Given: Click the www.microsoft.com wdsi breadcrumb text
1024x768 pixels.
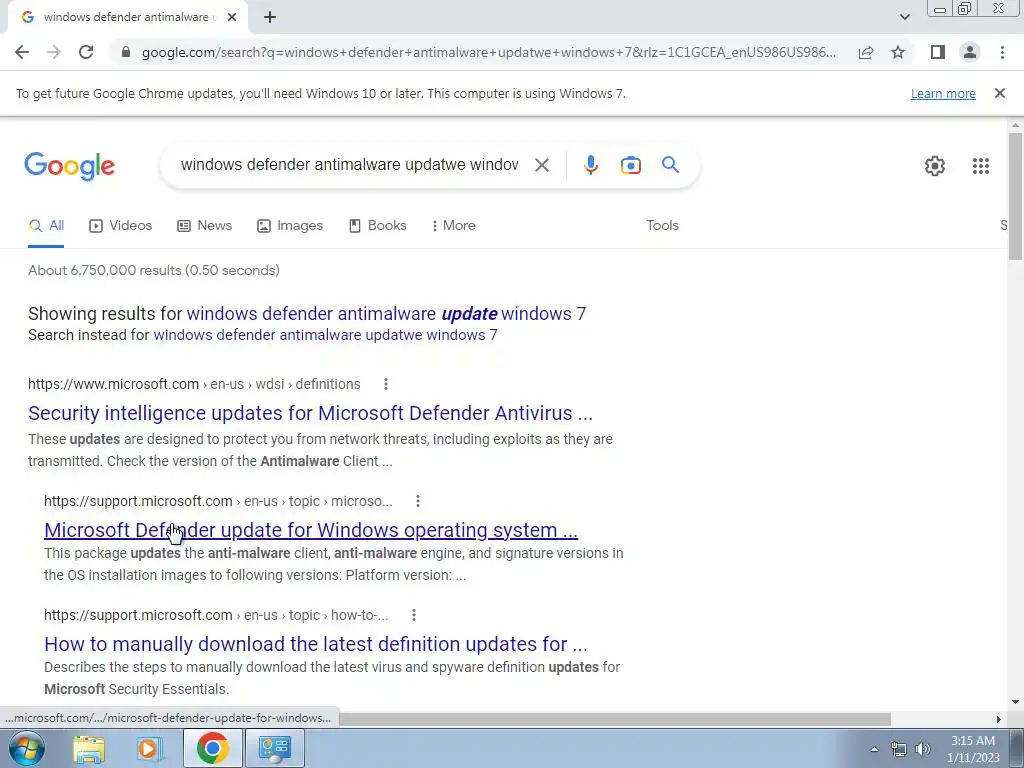Looking at the screenshot, I should pos(194,384).
